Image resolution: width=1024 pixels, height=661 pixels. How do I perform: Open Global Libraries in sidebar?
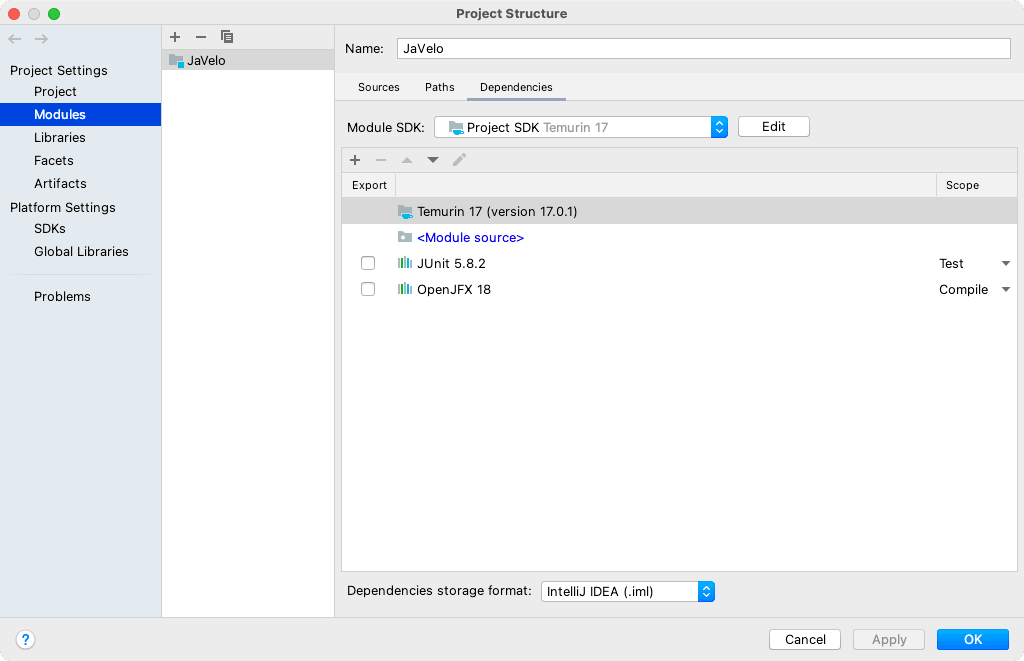click(80, 251)
